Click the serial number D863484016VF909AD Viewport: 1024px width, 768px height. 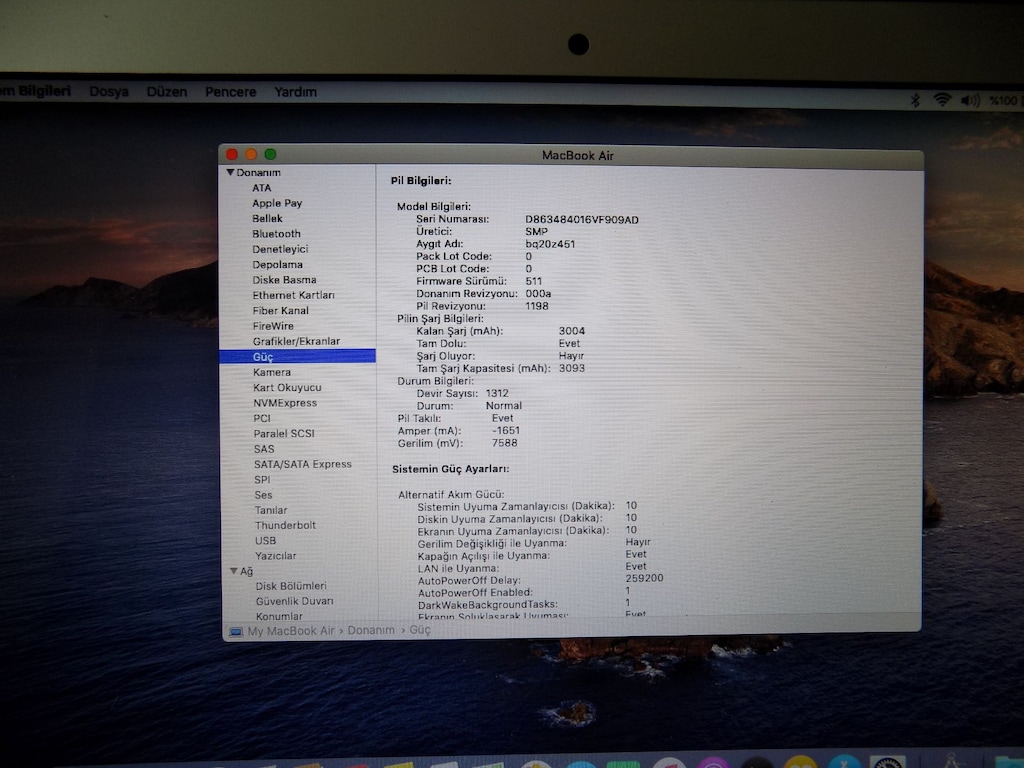coord(582,219)
